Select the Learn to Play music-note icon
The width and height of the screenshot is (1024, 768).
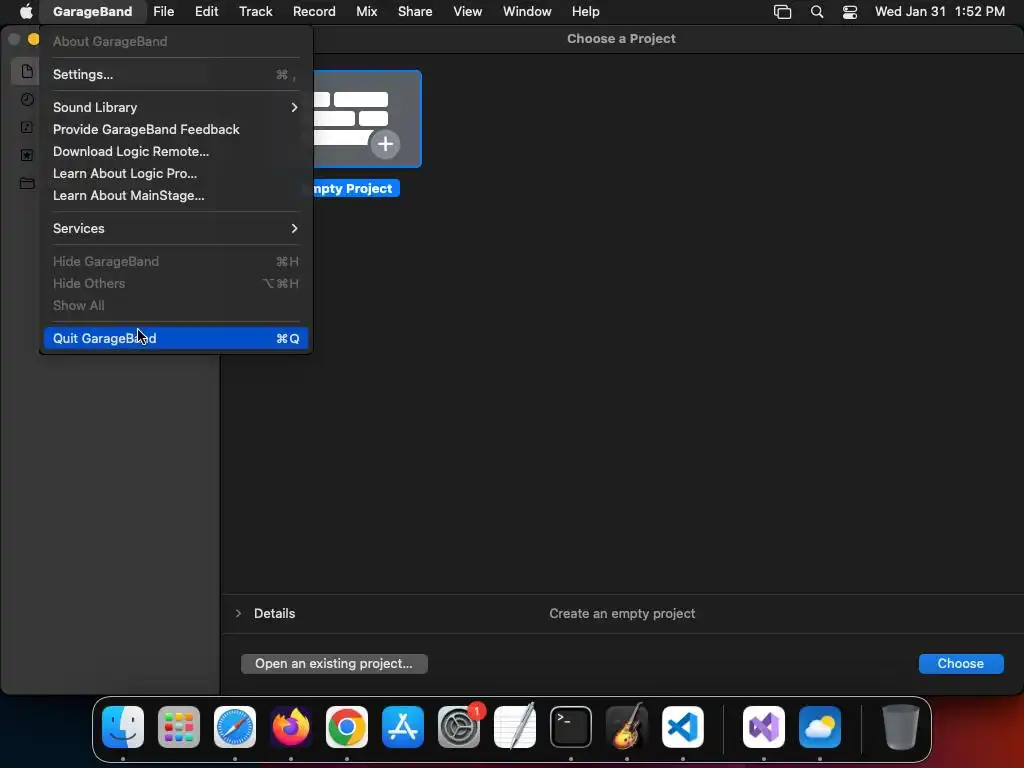click(x=27, y=127)
